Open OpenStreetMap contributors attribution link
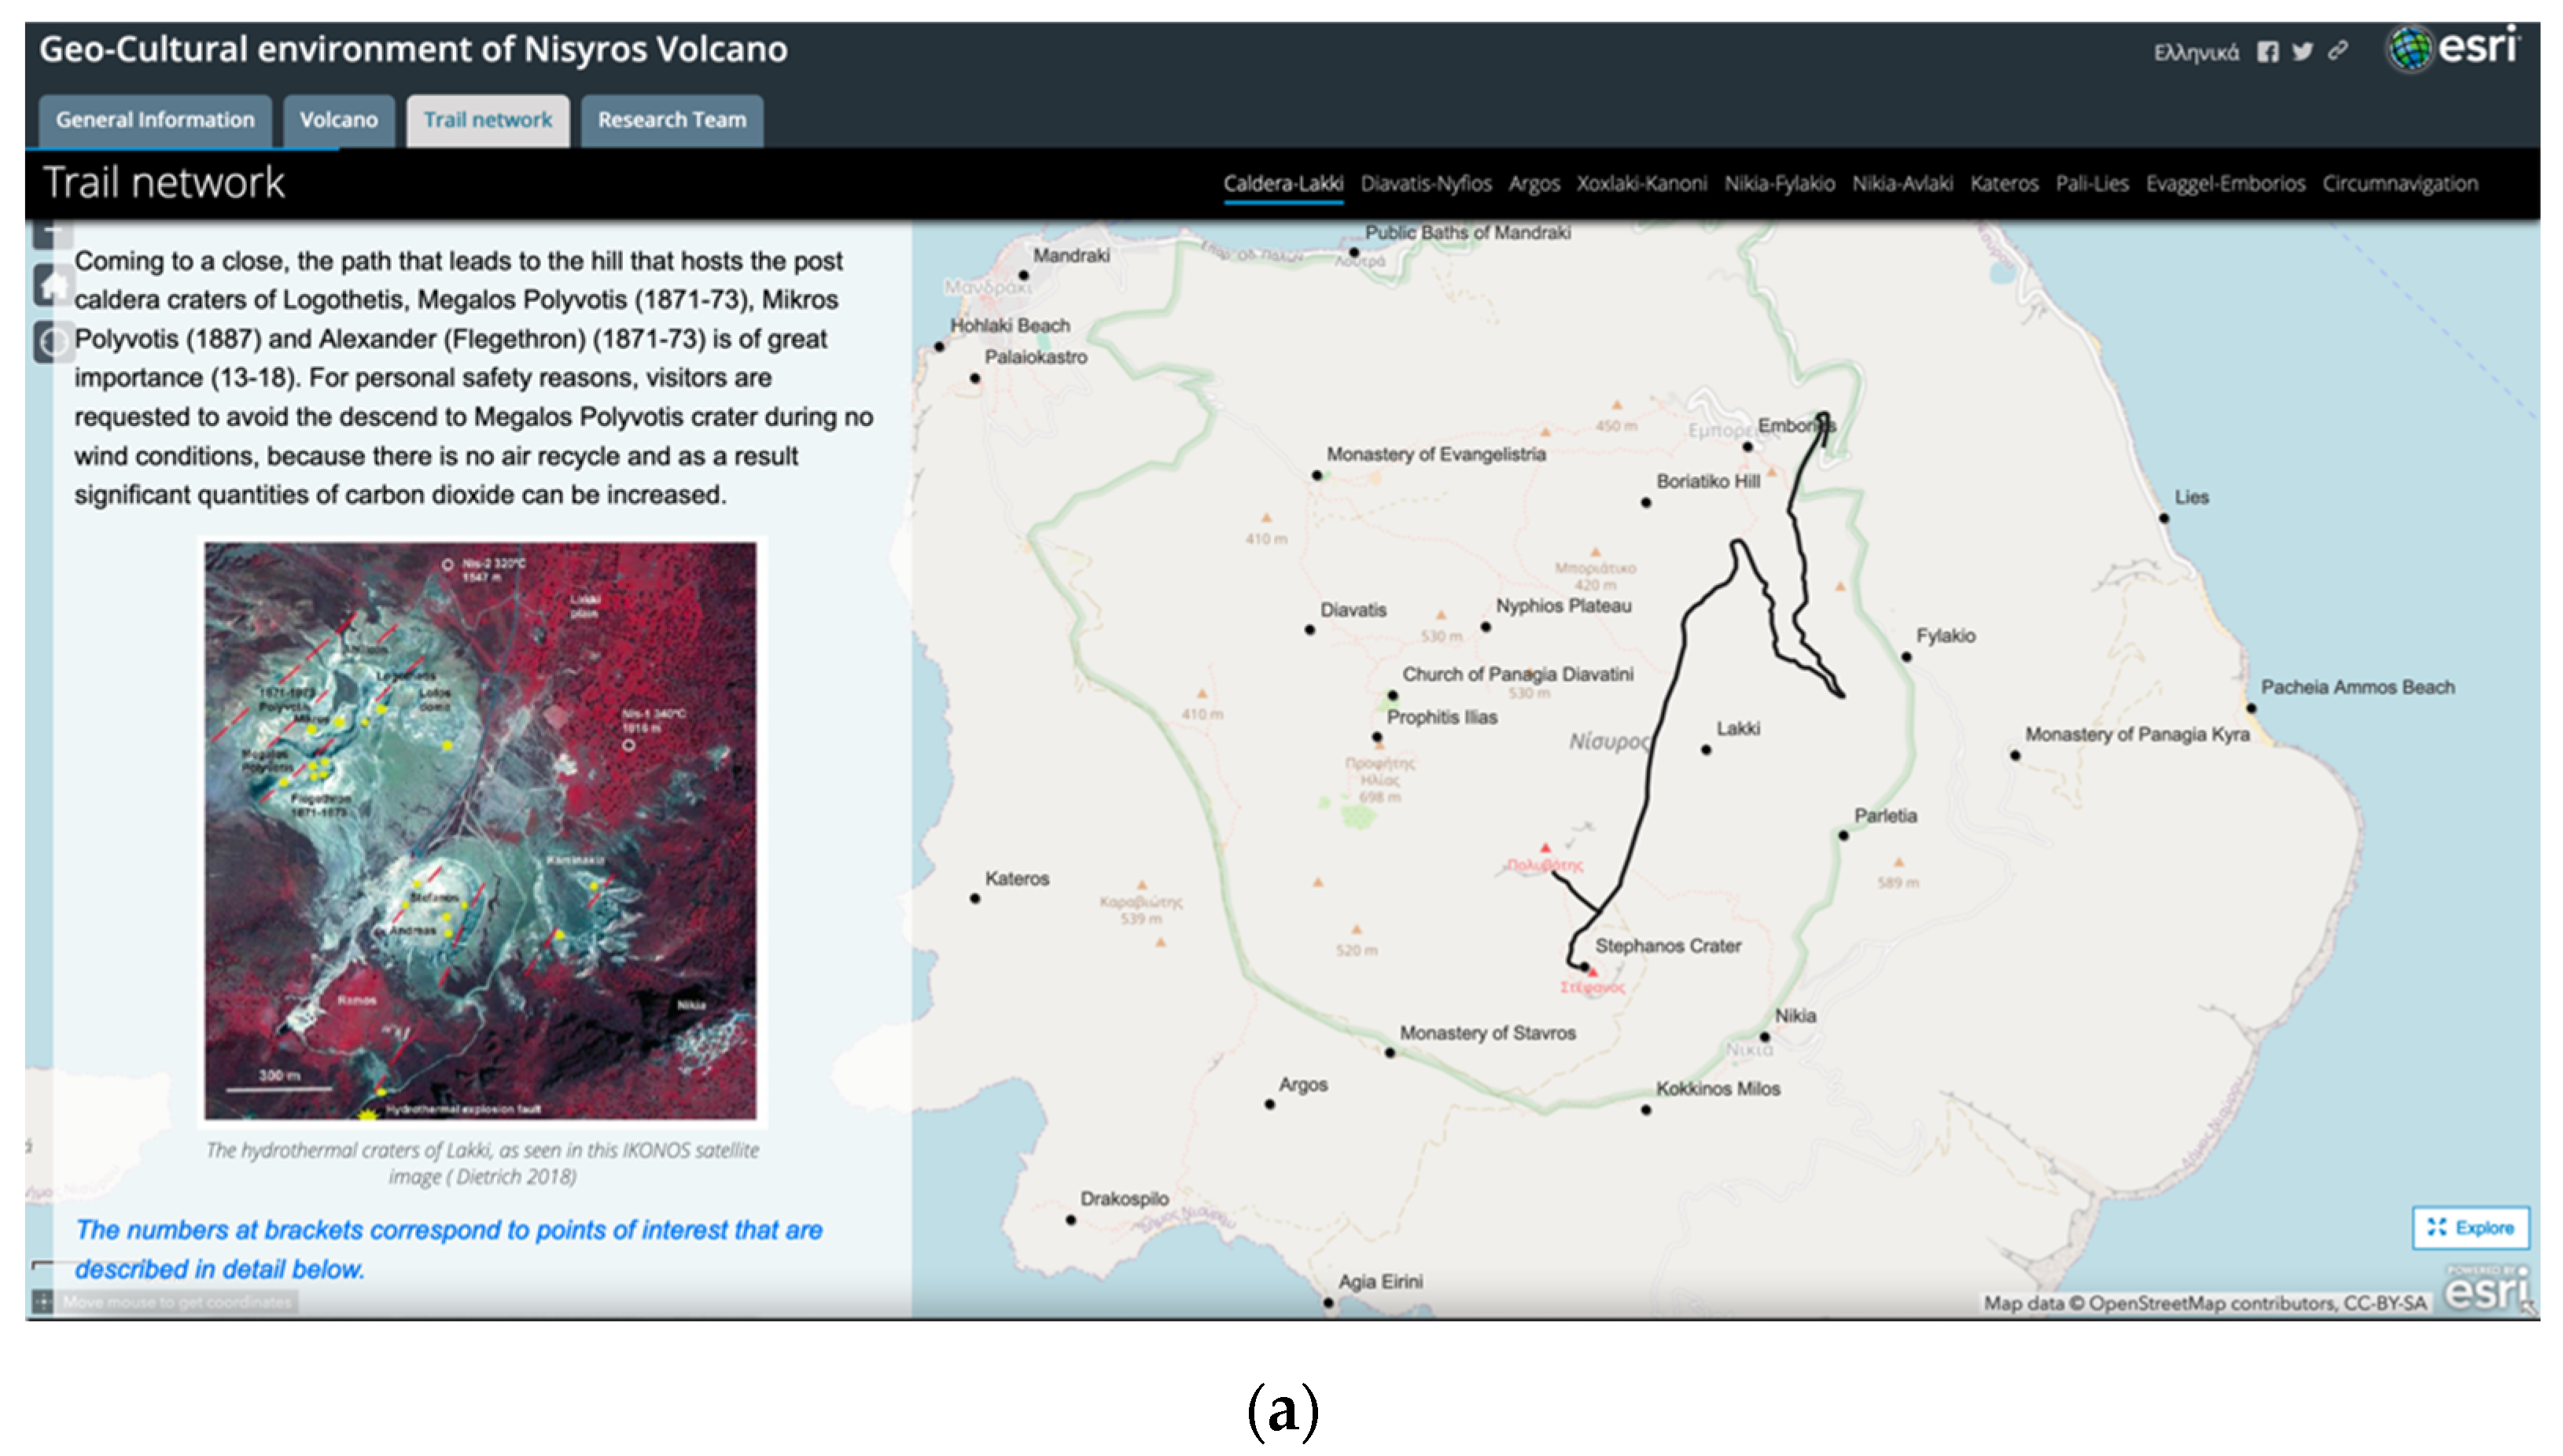Screen dimensions: 2563x1456 point(2214,1303)
